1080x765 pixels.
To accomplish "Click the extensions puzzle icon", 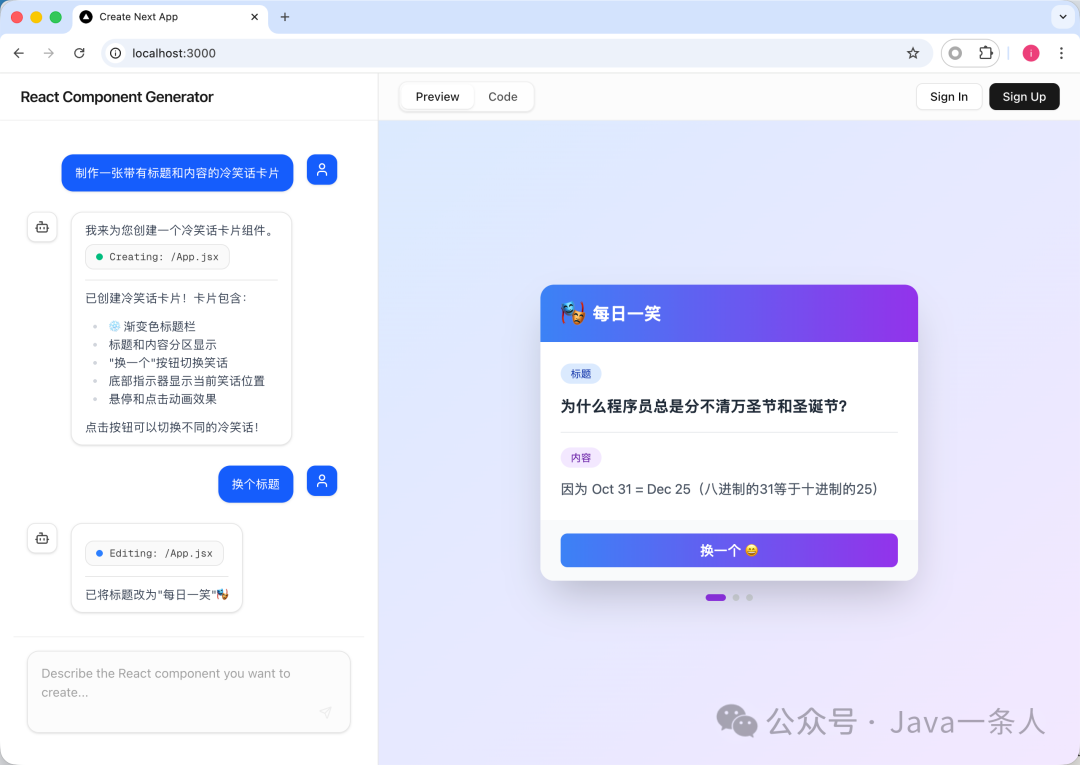I will (985, 53).
